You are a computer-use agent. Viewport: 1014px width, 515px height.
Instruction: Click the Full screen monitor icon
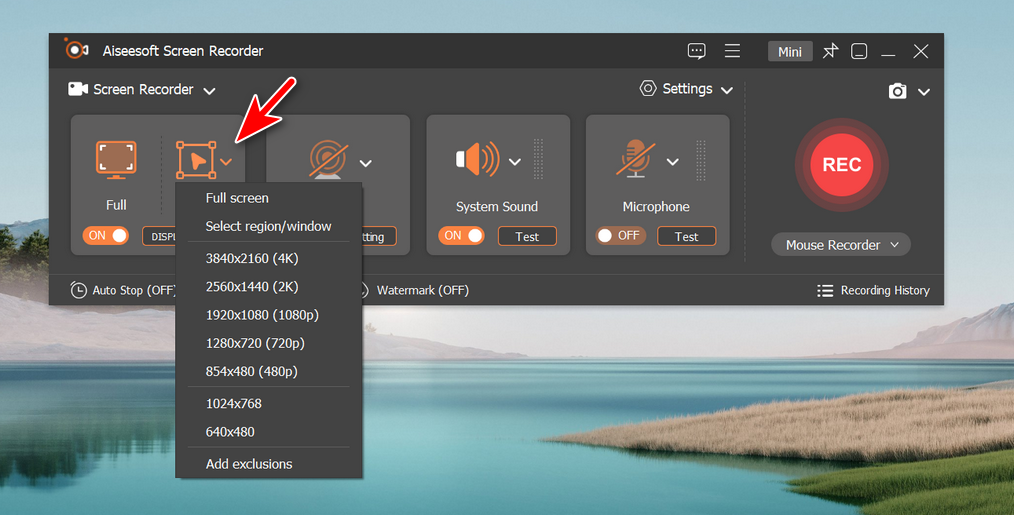(x=116, y=160)
